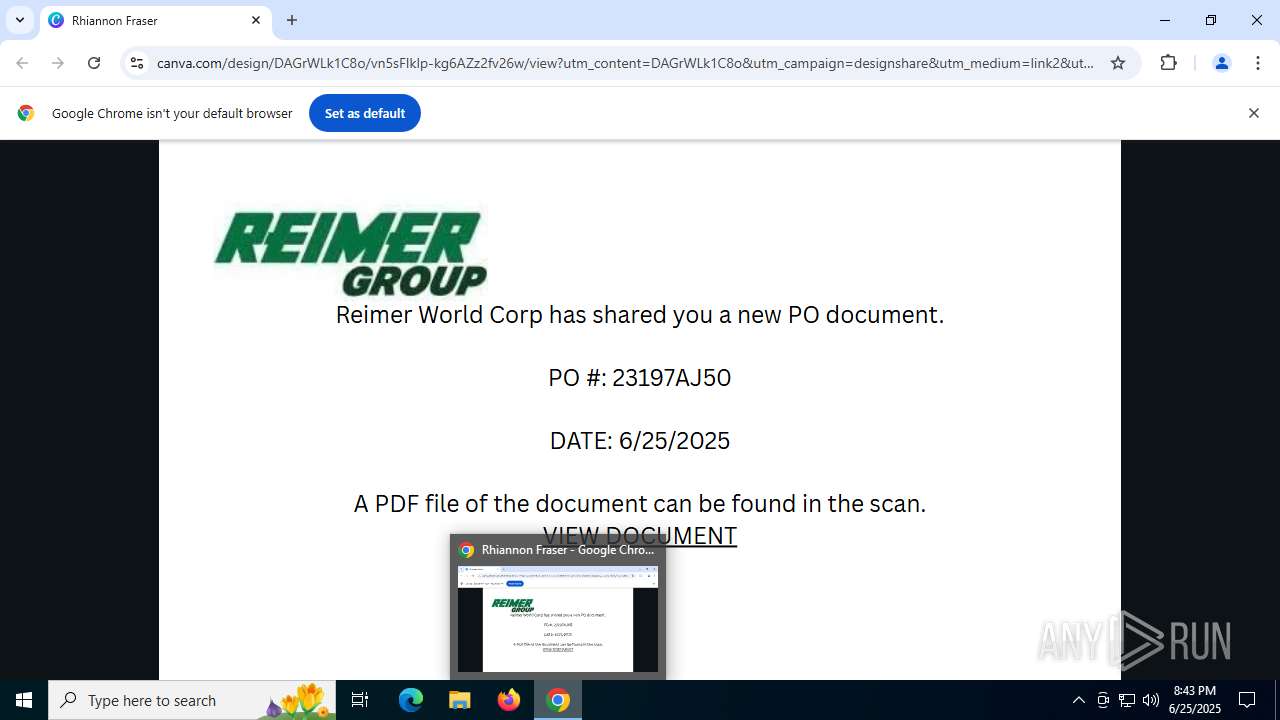1280x720 pixels.
Task: Close the Rhiannon Fraser tab
Action: (x=256, y=20)
